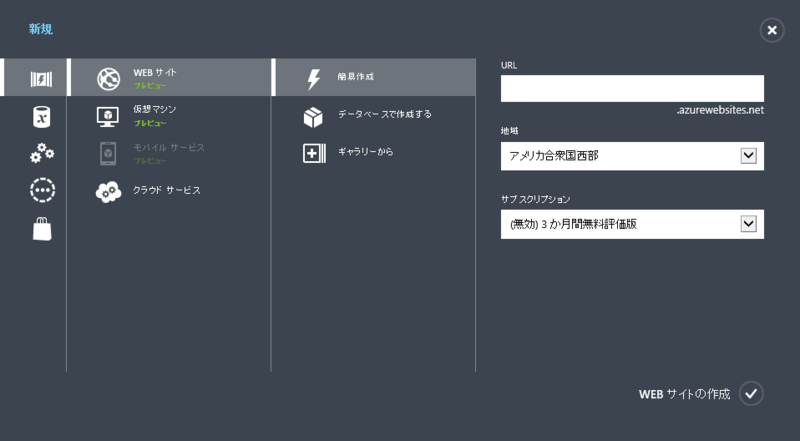The height and width of the screenshot is (441, 800).
Task: Open the サブスクリプション dropdown
Action: click(632, 224)
